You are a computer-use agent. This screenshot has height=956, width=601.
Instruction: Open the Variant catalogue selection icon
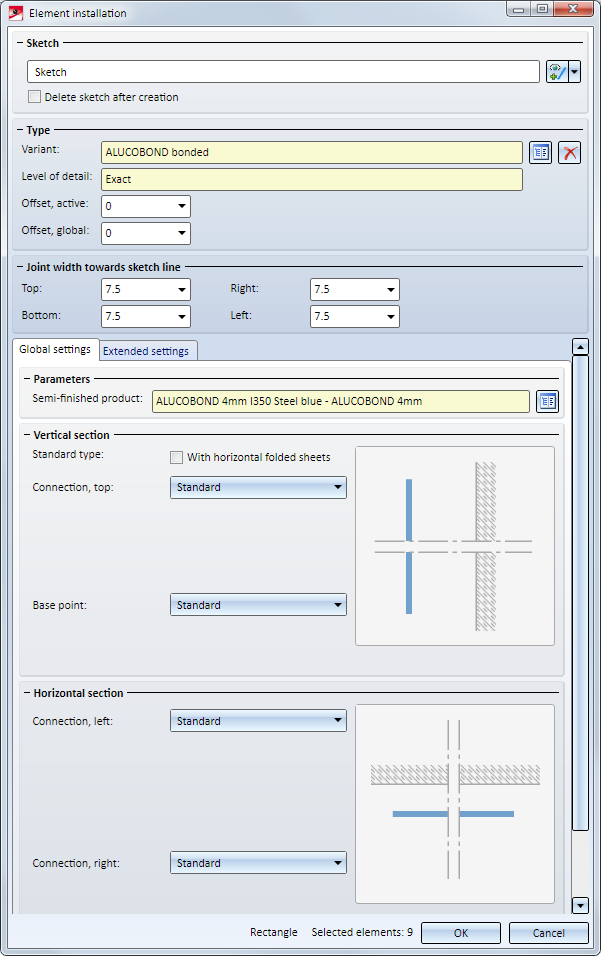541,153
